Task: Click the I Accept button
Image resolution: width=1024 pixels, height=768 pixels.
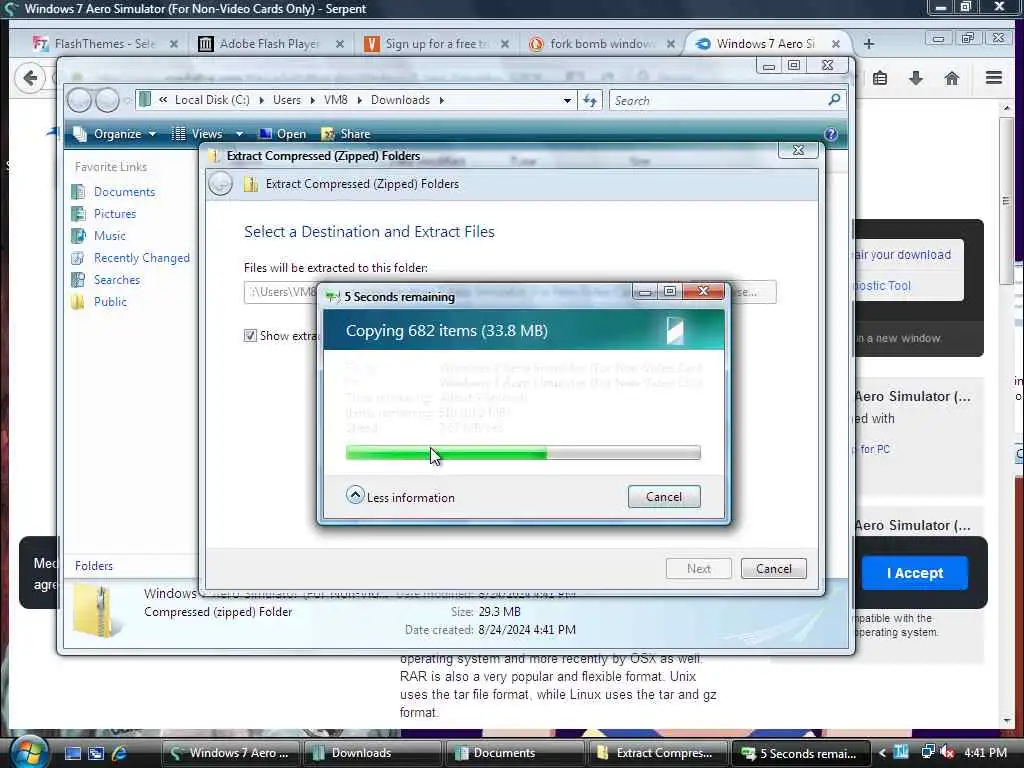Action: tap(914, 573)
